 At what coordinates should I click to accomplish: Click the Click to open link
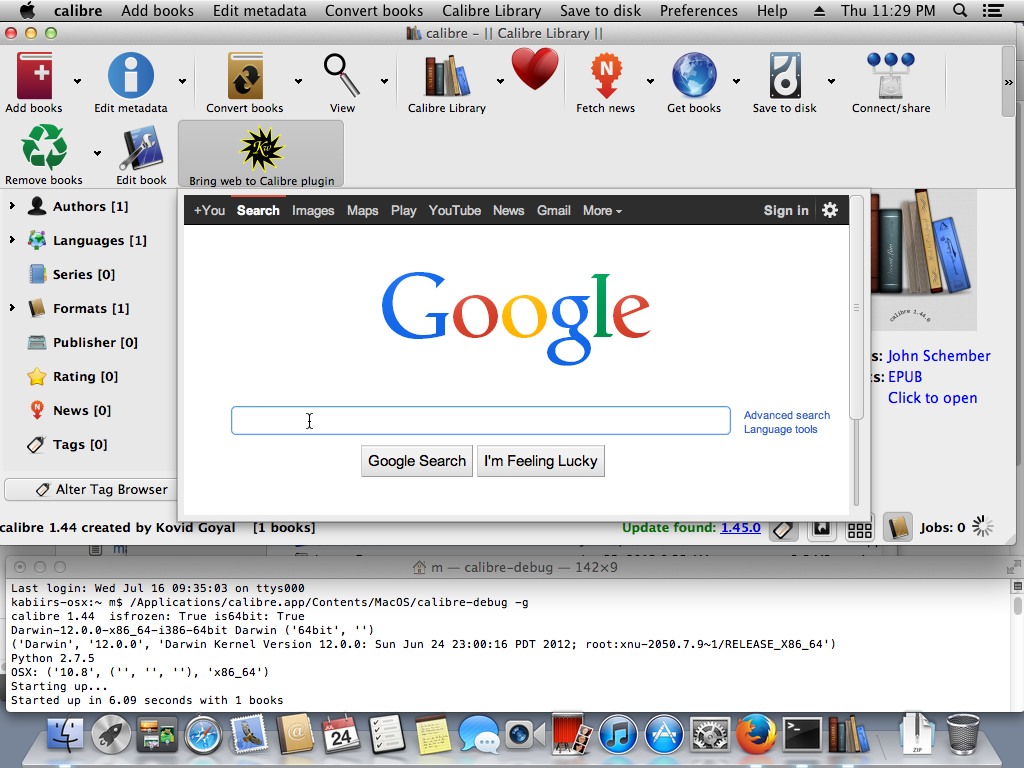tap(933, 398)
